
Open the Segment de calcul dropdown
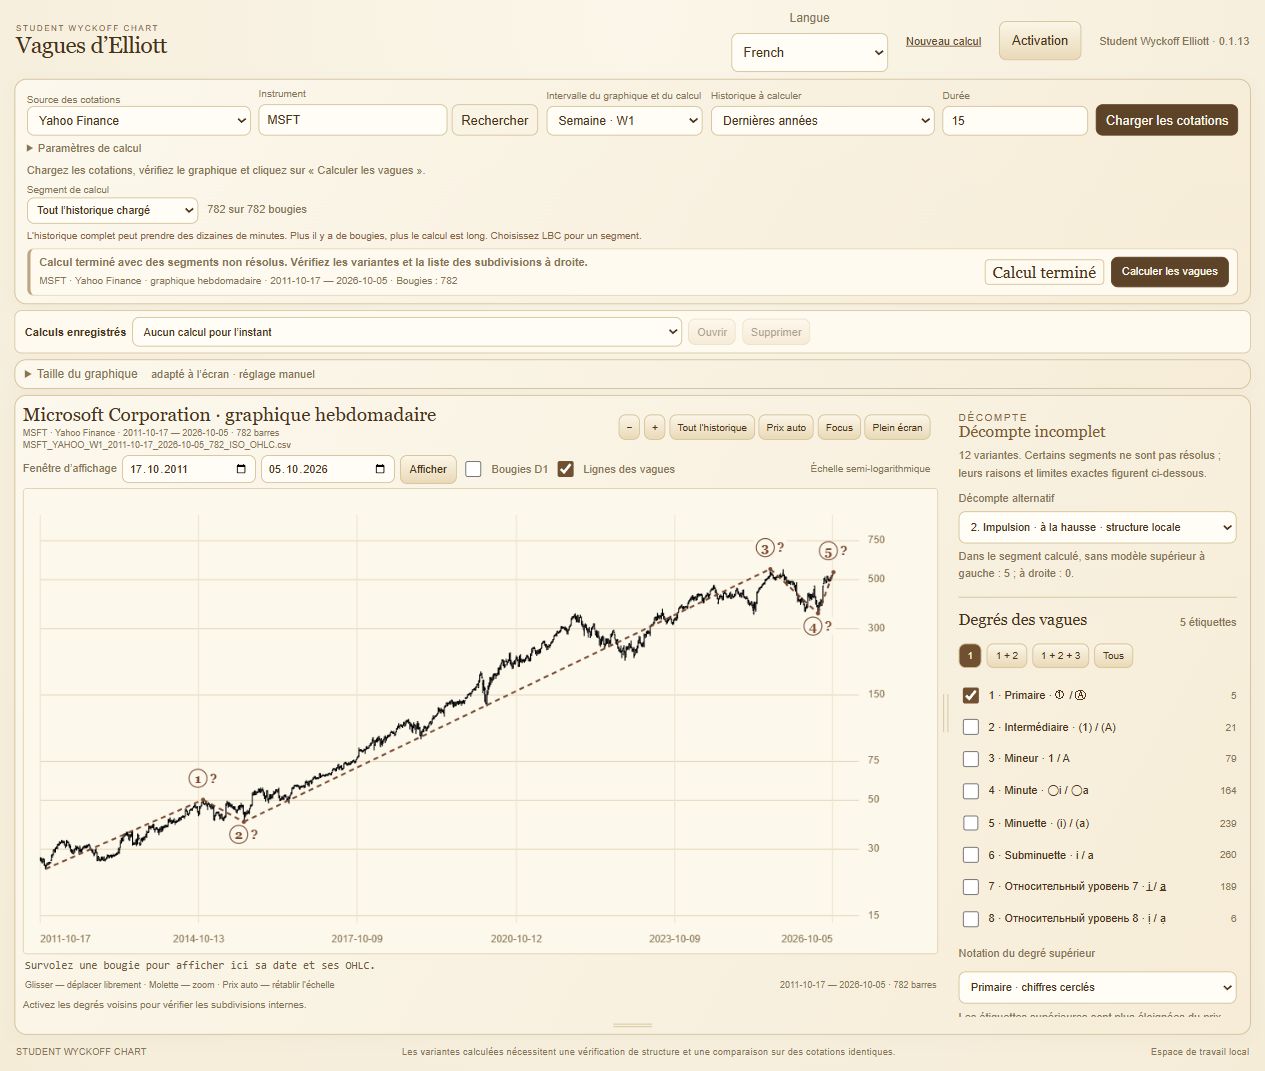tap(112, 210)
